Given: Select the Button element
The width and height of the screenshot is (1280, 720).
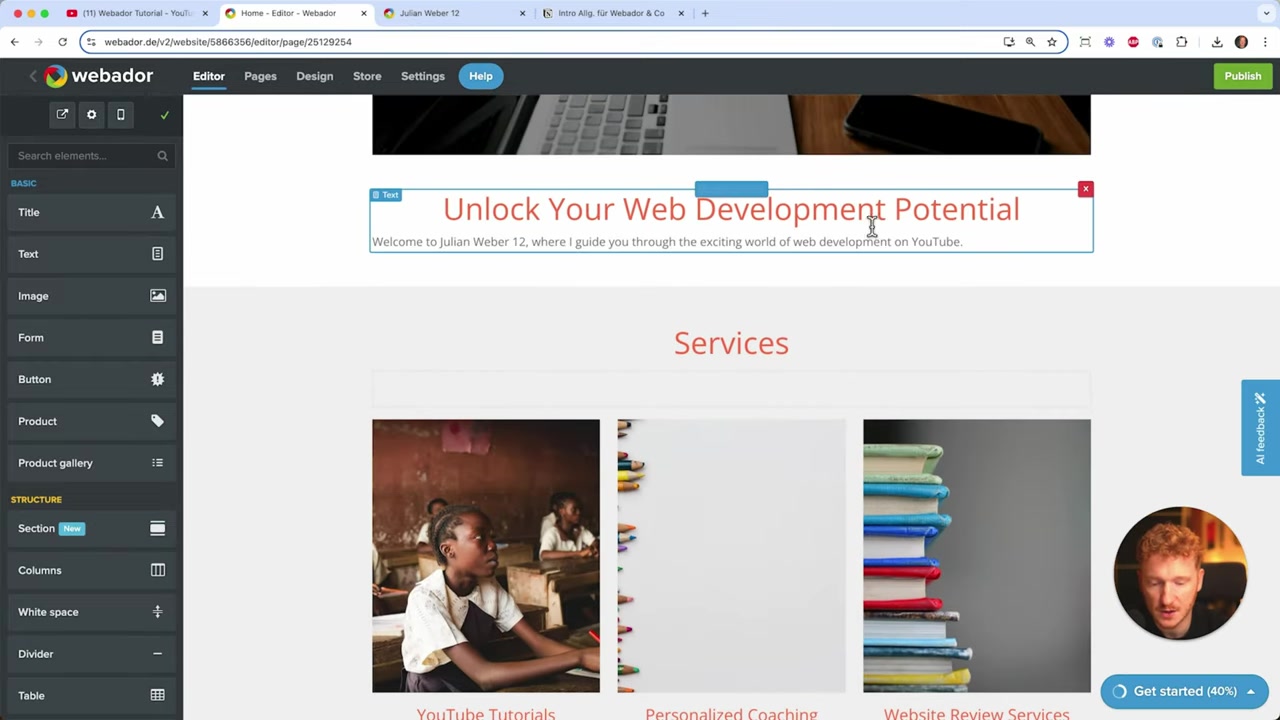Looking at the screenshot, I should point(91,380).
